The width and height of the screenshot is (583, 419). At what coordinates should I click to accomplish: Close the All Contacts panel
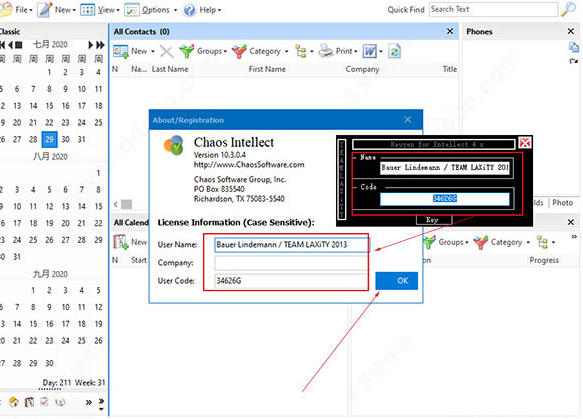(x=450, y=32)
